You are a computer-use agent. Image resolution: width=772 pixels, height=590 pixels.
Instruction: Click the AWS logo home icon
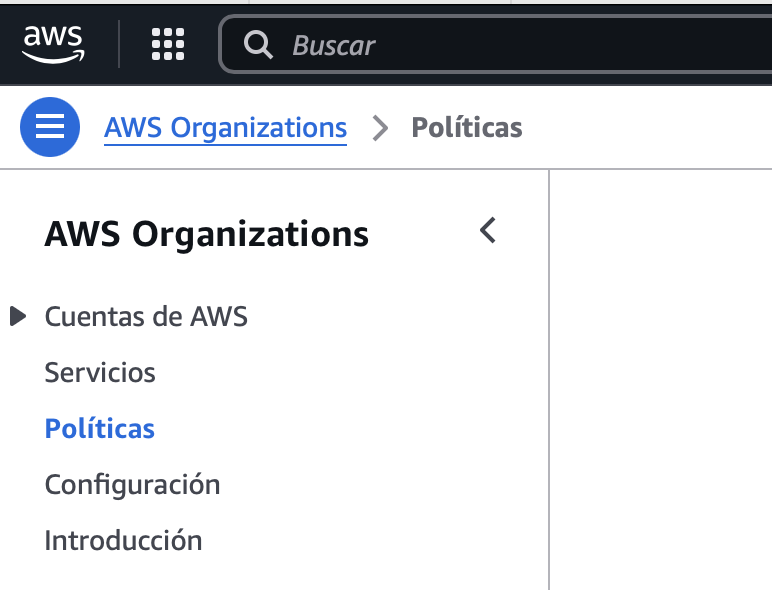(53, 44)
